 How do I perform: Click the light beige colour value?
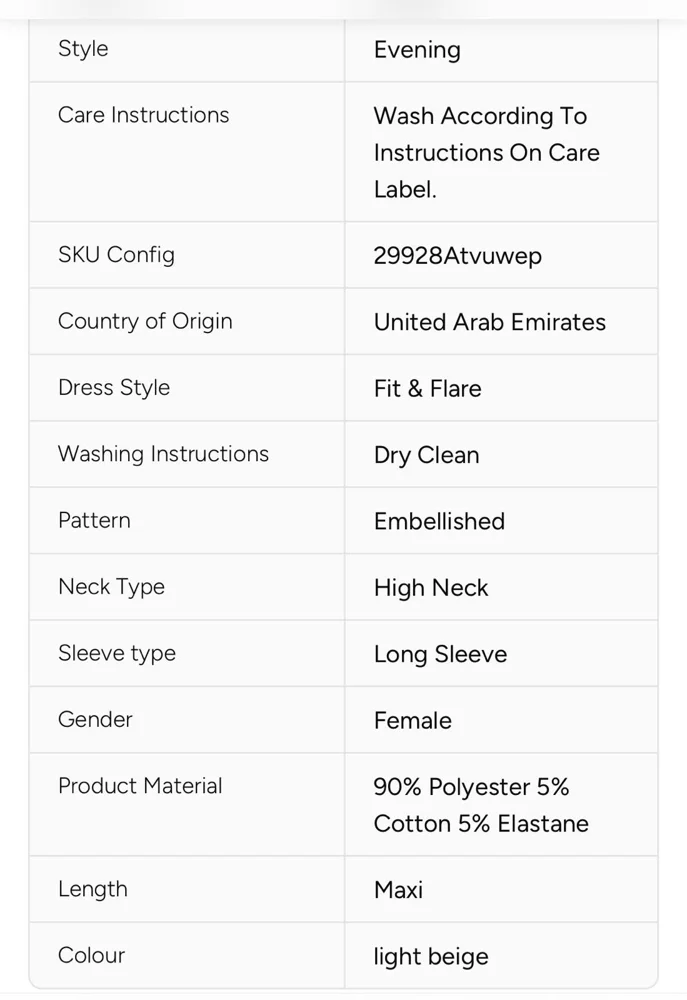click(431, 957)
